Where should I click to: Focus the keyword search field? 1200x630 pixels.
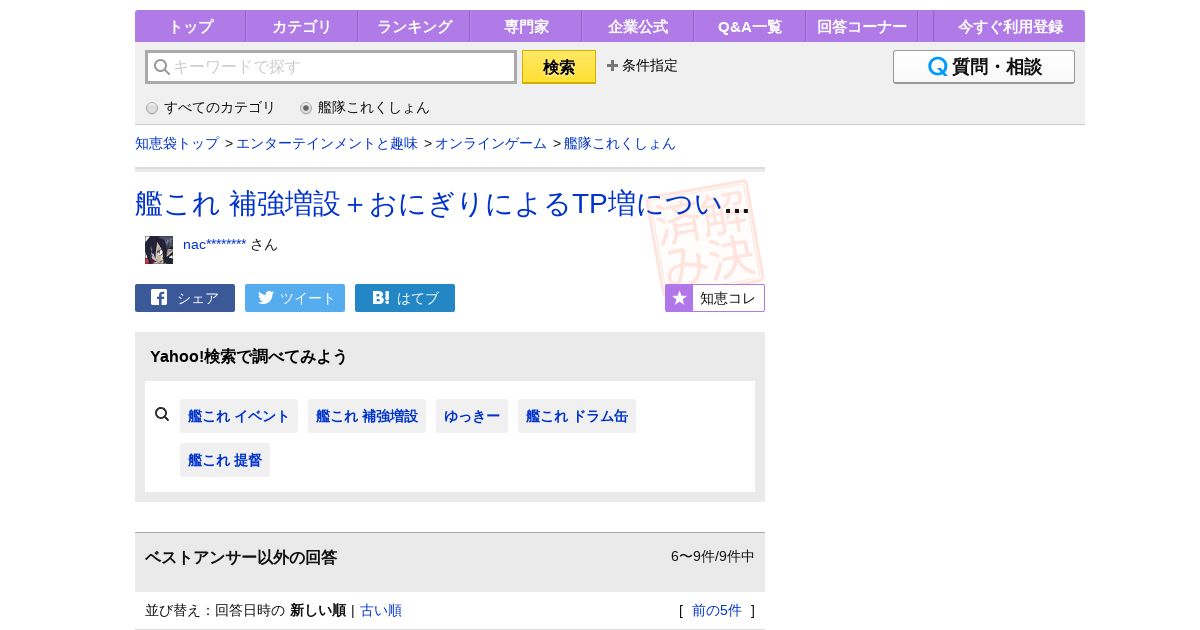pos(331,67)
